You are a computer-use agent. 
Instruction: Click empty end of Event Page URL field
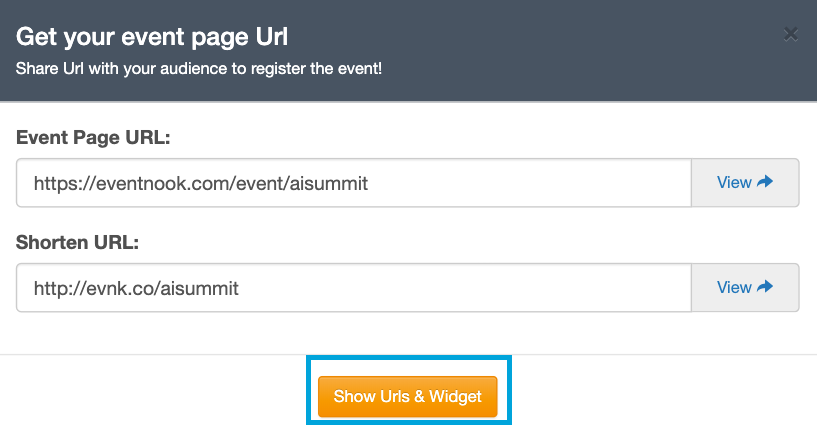pos(529,183)
